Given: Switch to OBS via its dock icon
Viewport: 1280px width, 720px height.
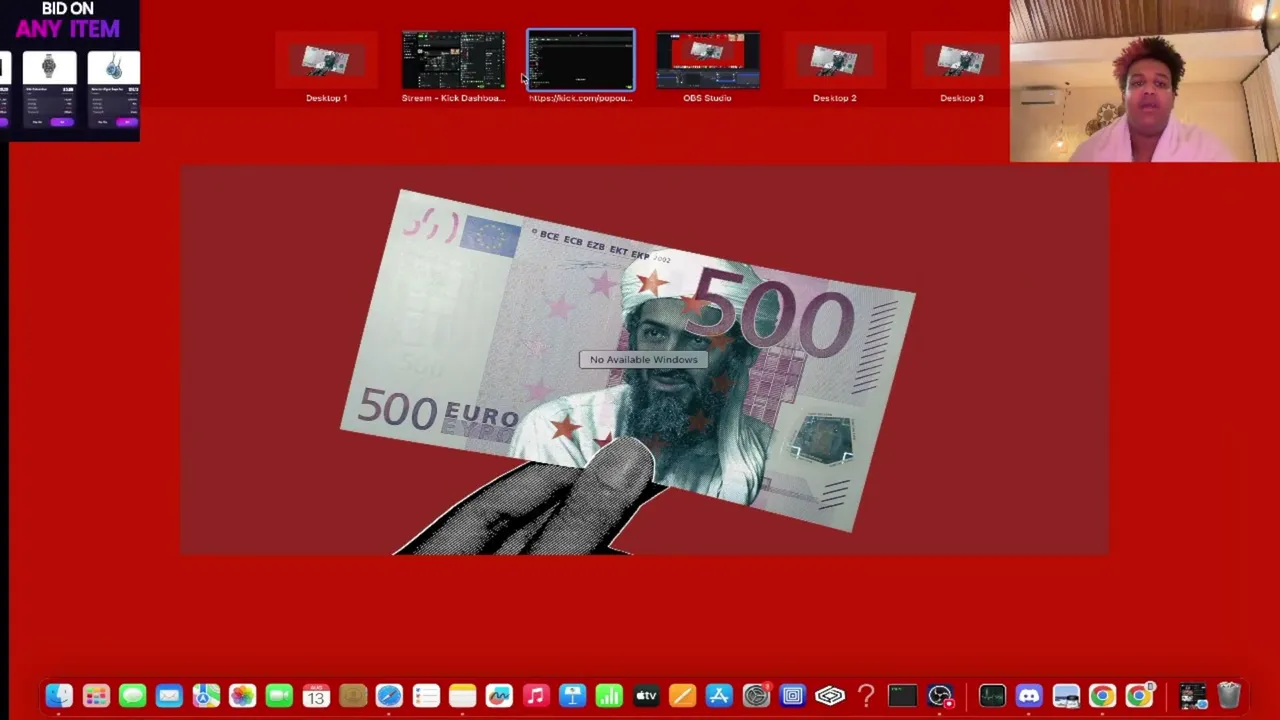Looking at the screenshot, I should (x=939, y=696).
